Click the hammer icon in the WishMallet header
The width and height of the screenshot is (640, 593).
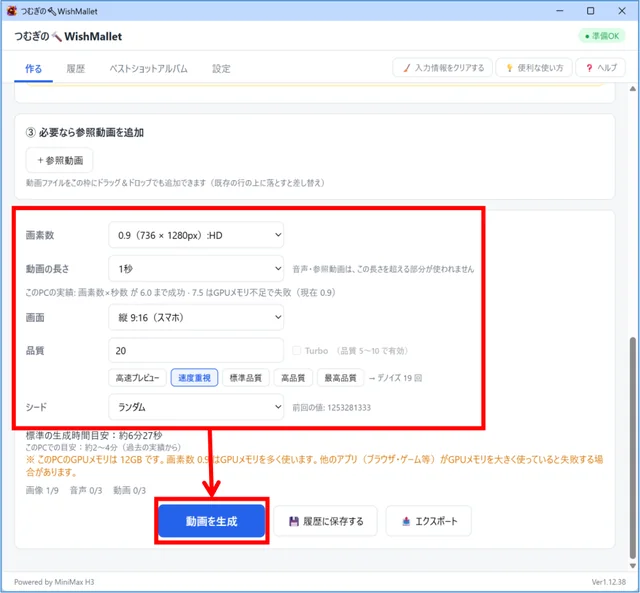pyautogui.click(x=57, y=37)
